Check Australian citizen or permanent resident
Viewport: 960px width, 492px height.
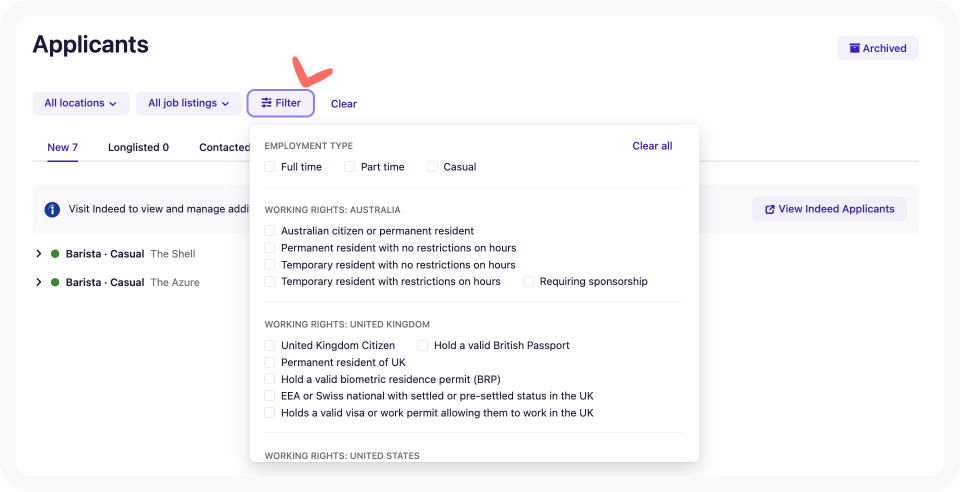click(269, 231)
